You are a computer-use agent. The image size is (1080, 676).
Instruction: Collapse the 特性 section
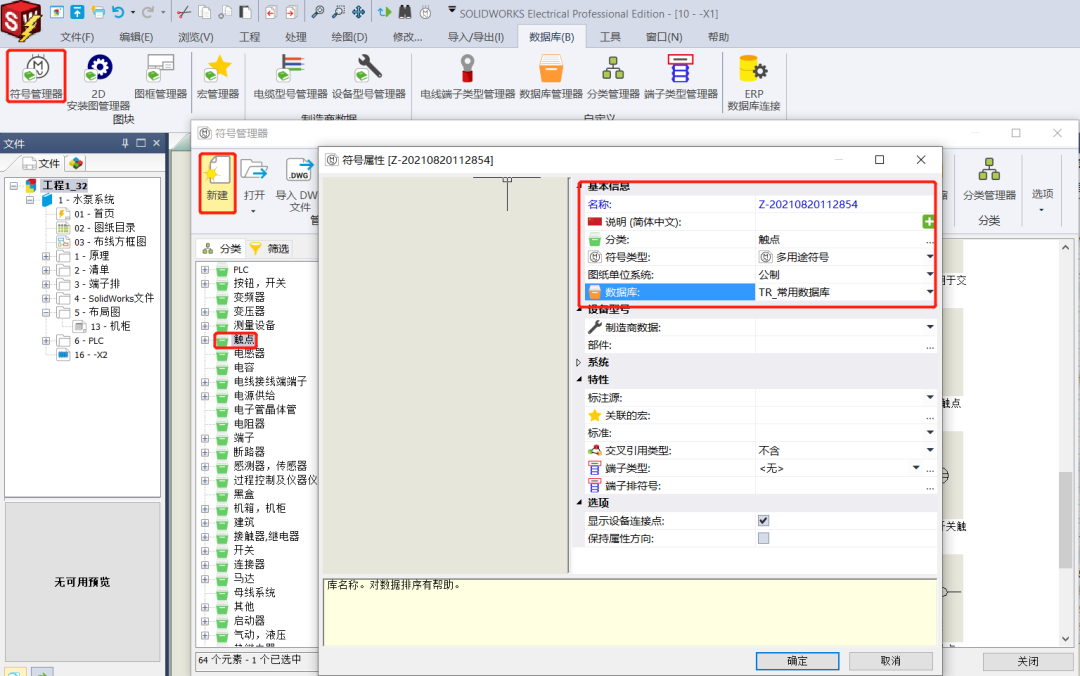pyautogui.click(x=579, y=379)
